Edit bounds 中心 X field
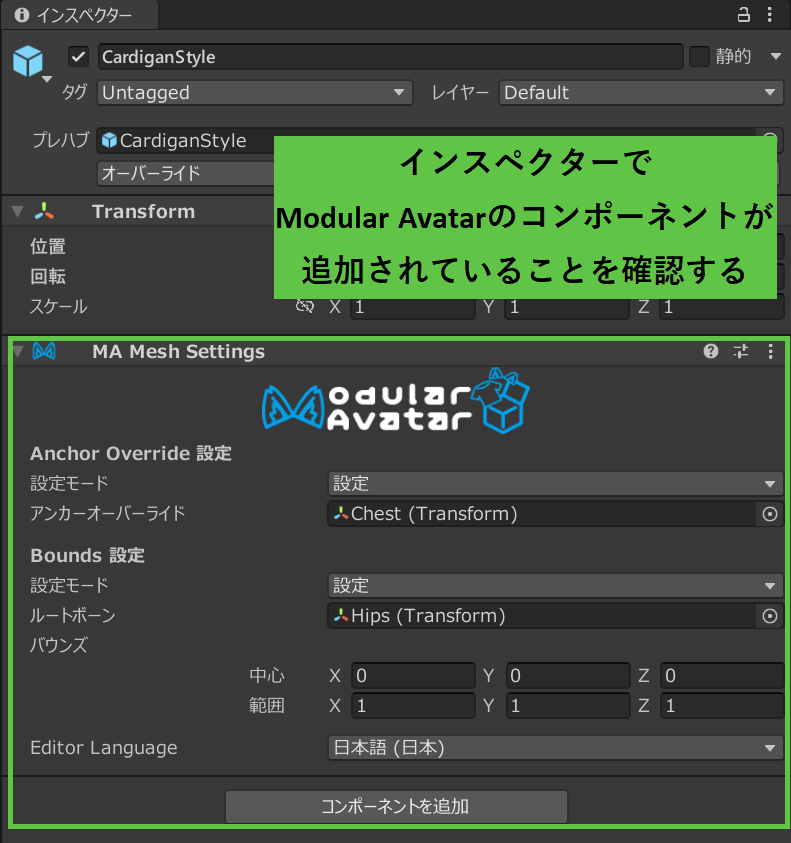Screen dimensions: 791x843 413,675
